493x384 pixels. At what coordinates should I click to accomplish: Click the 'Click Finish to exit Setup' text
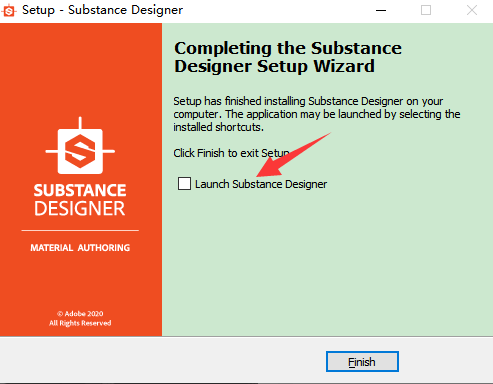pos(231,153)
